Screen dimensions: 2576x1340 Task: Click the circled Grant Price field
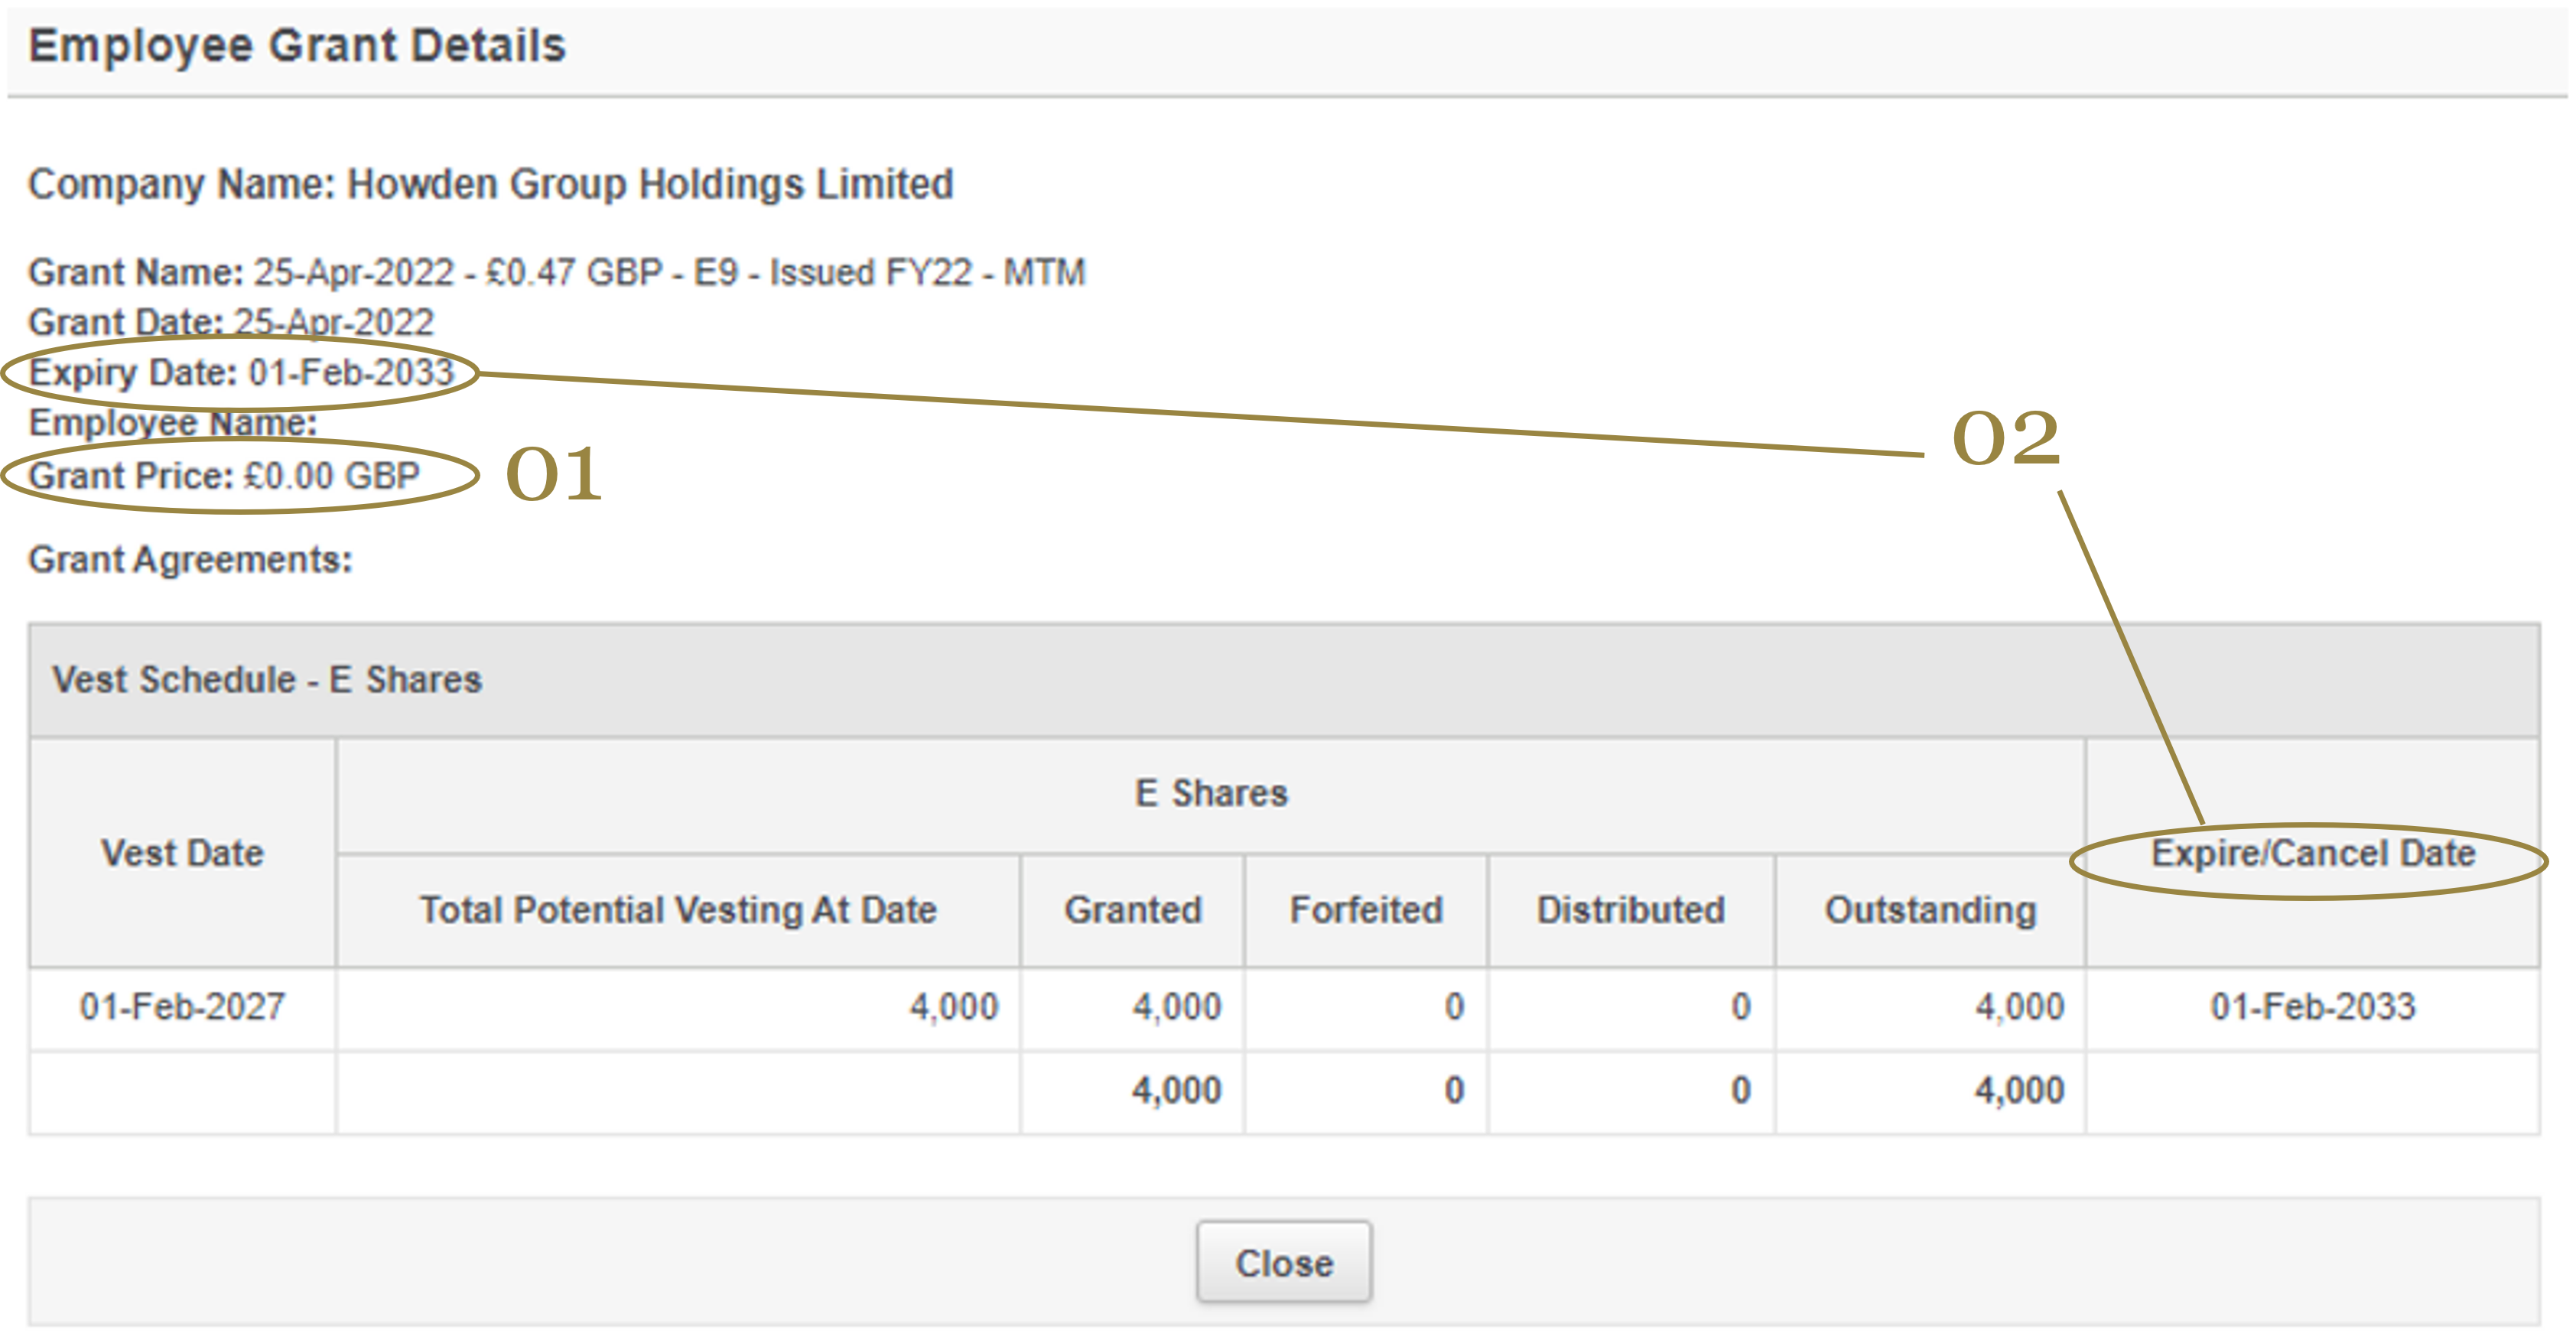point(224,476)
